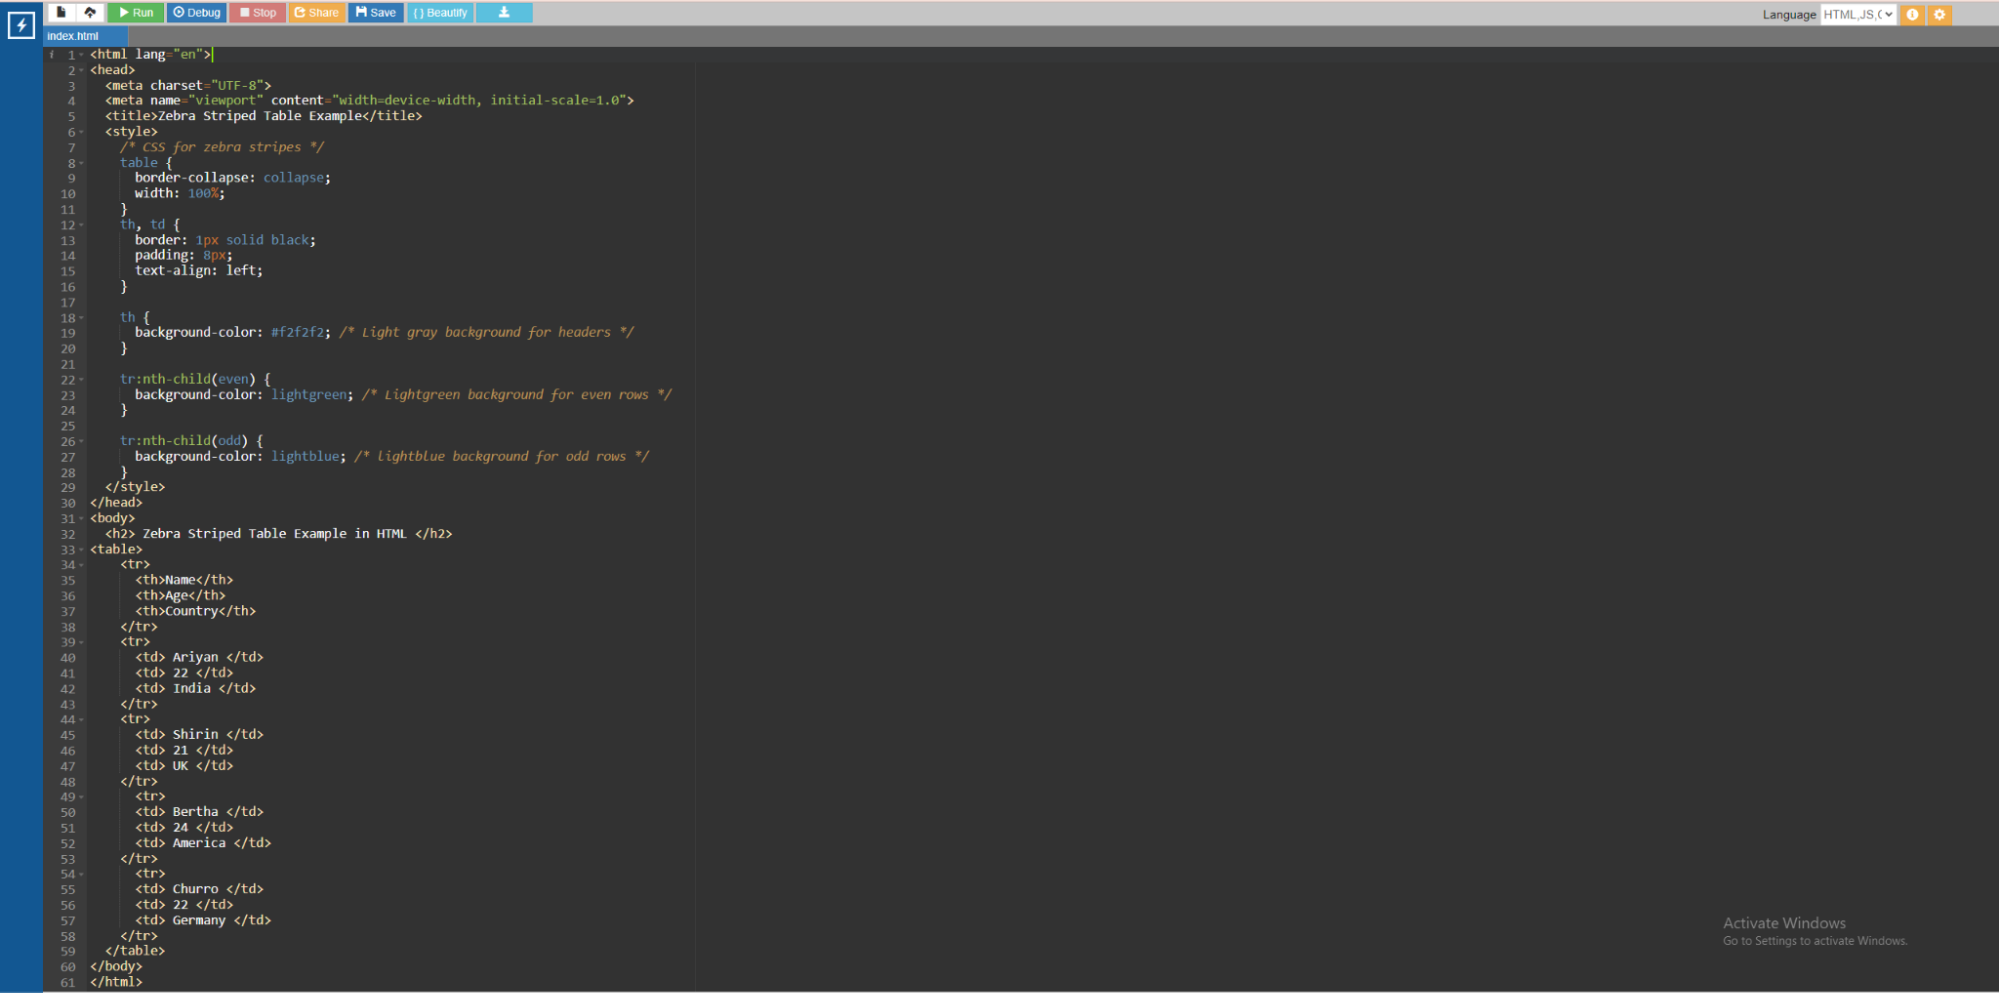This screenshot has height=993, width=1999.
Task: Fold the nth-child(even) rule at line 22
Action: [x=82, y=380]
